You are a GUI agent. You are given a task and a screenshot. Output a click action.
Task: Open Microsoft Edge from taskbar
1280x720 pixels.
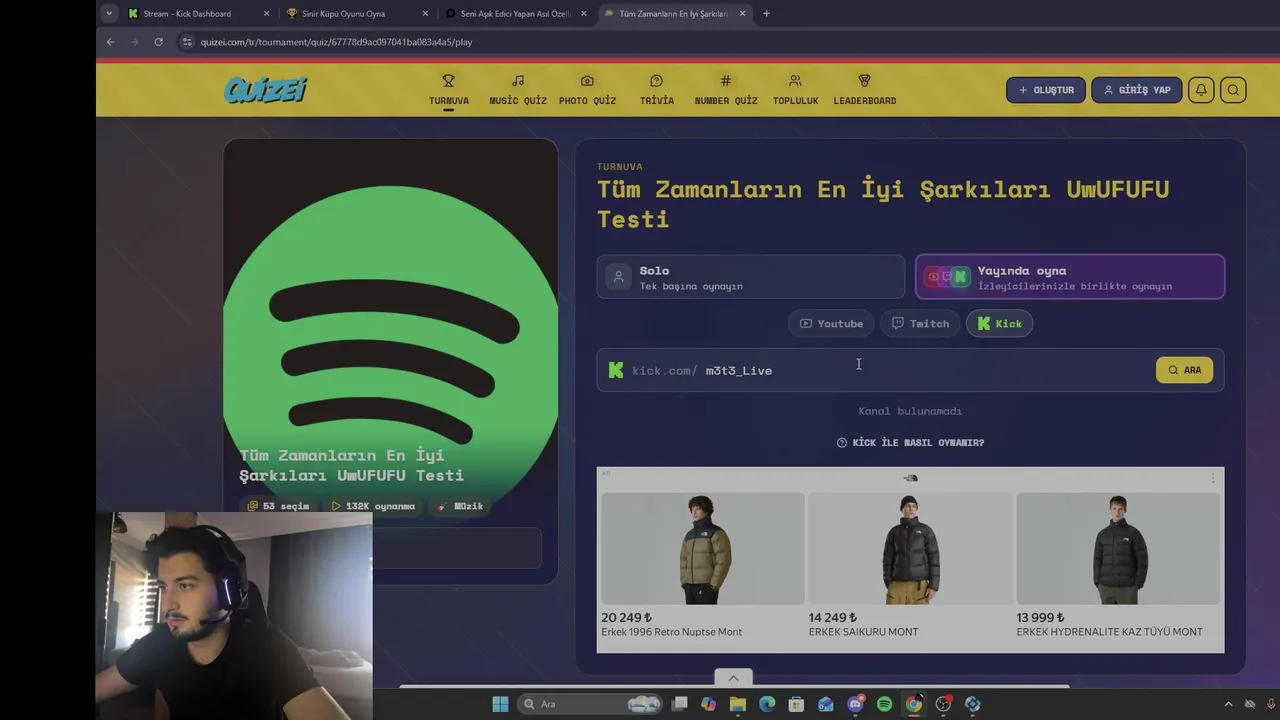767,704
